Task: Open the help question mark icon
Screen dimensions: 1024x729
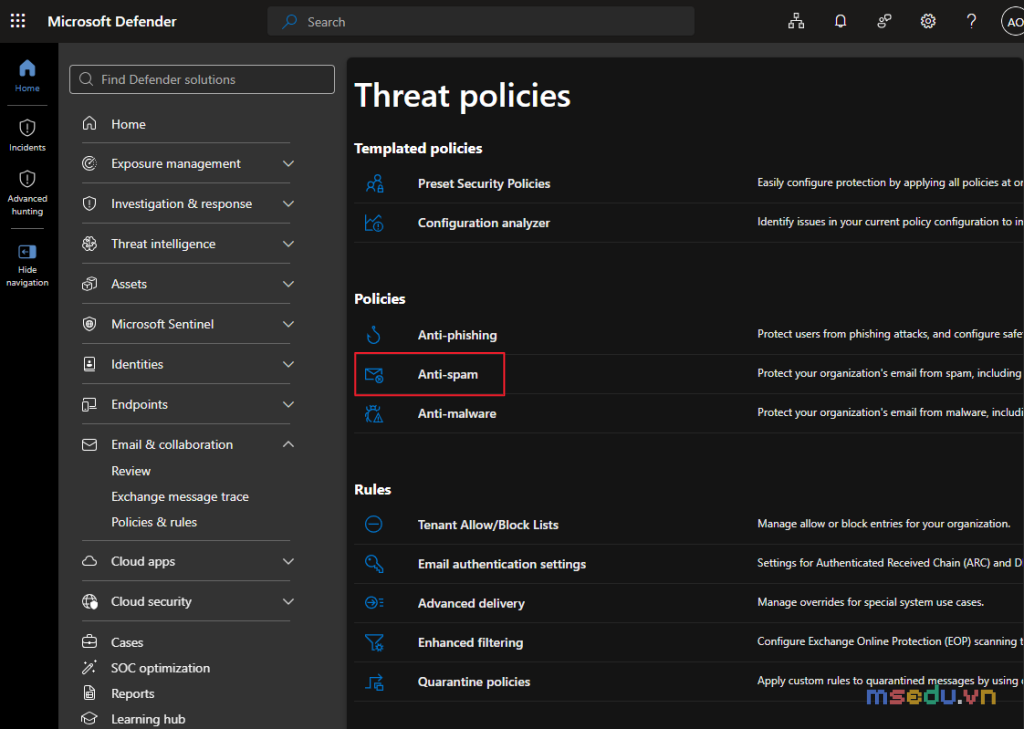Action: (972, 22)
